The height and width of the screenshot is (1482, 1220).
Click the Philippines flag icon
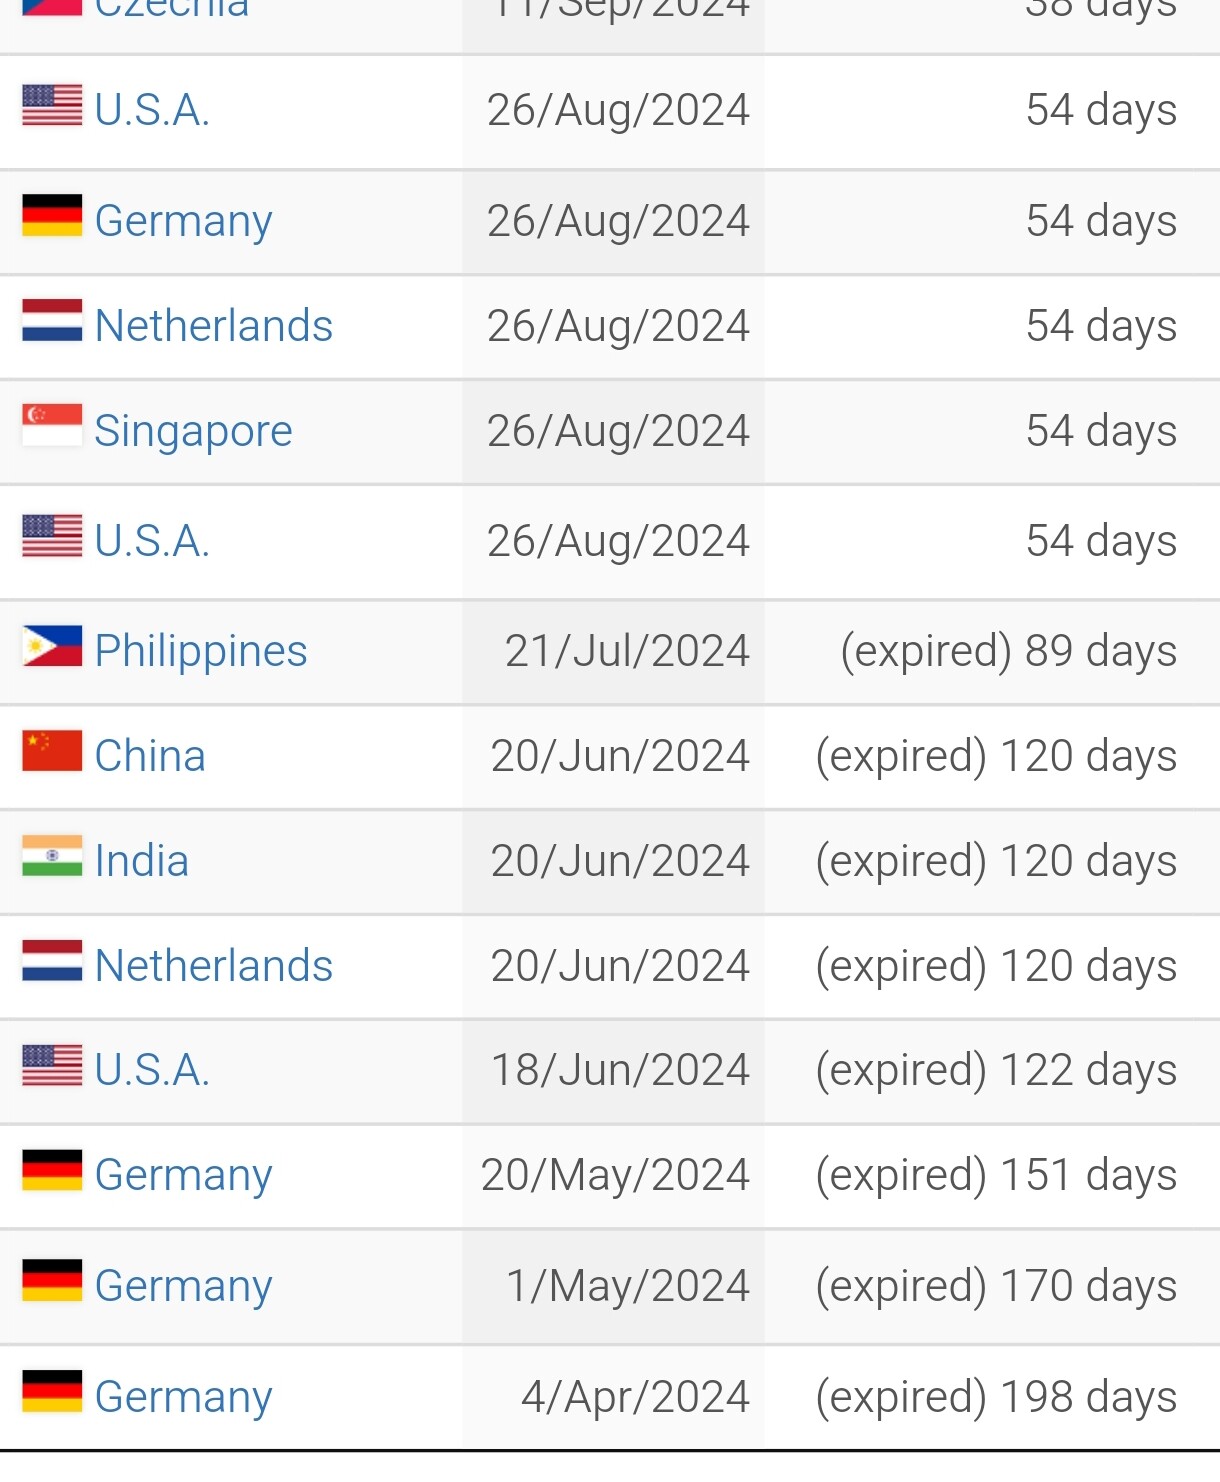point(52,646)
